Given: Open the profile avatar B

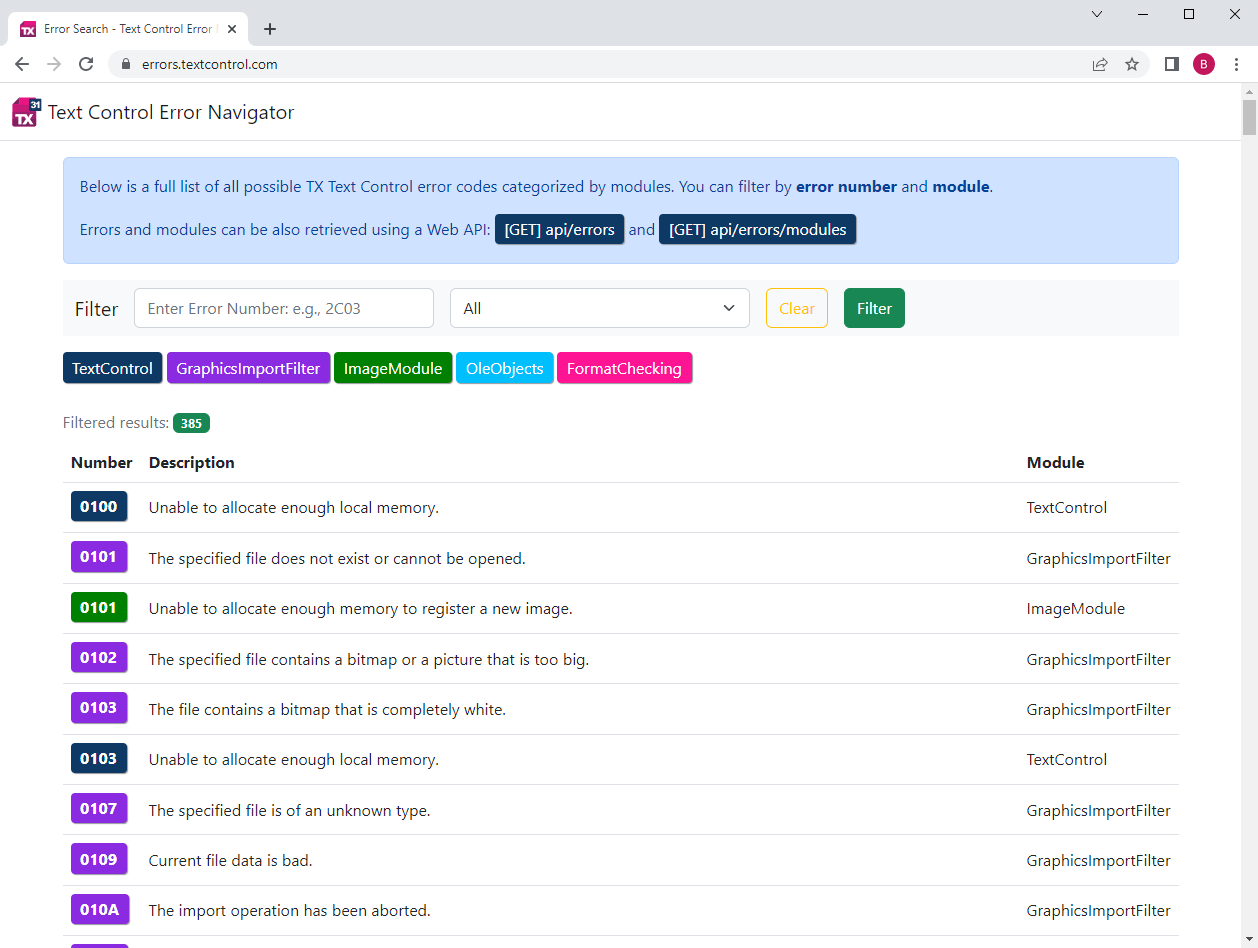Looking at the screenshot, I should click(x=1204, y=64).
